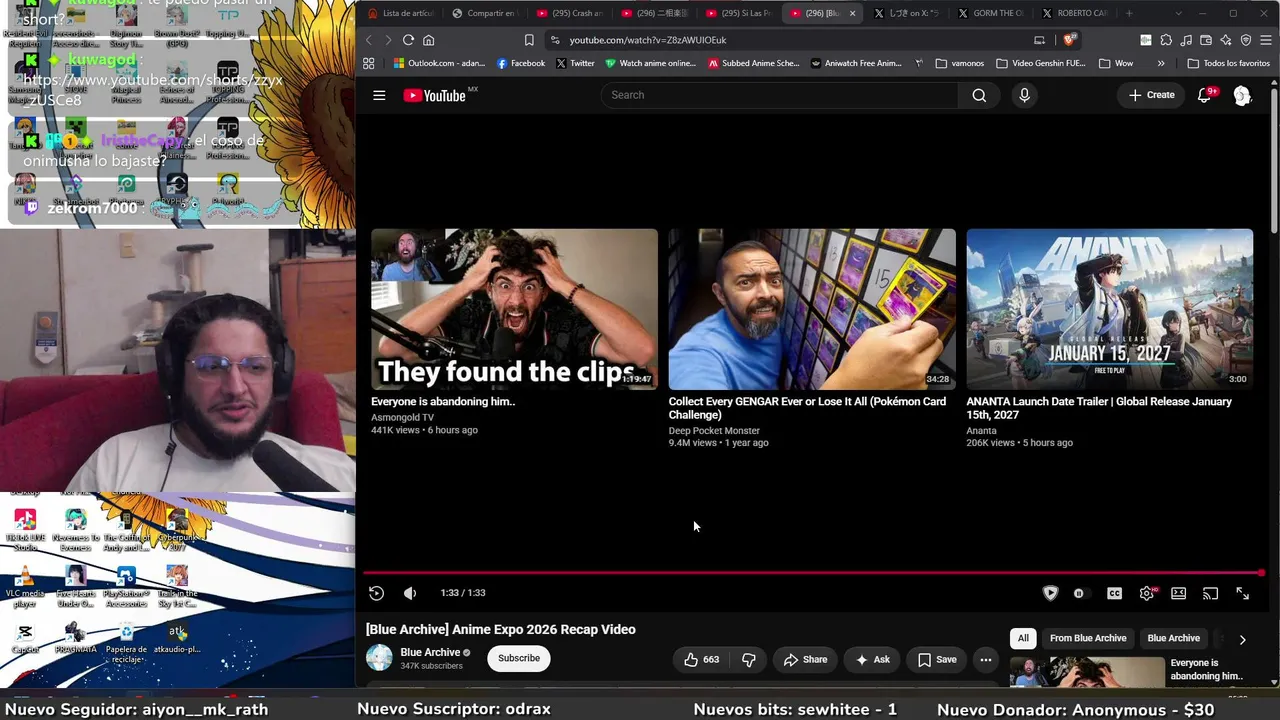Select the 'All' filter chip
The image size is (1280, 720).
[x=1023, y=638]
